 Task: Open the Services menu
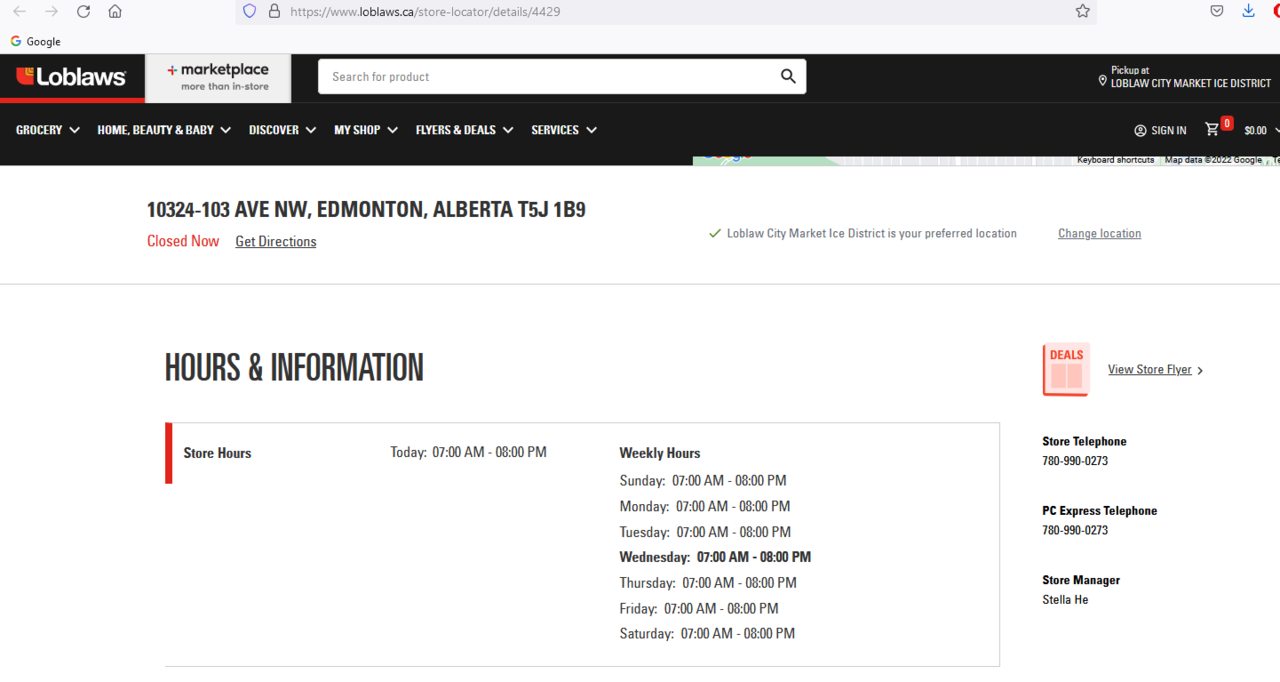click(x=563, y=130)
